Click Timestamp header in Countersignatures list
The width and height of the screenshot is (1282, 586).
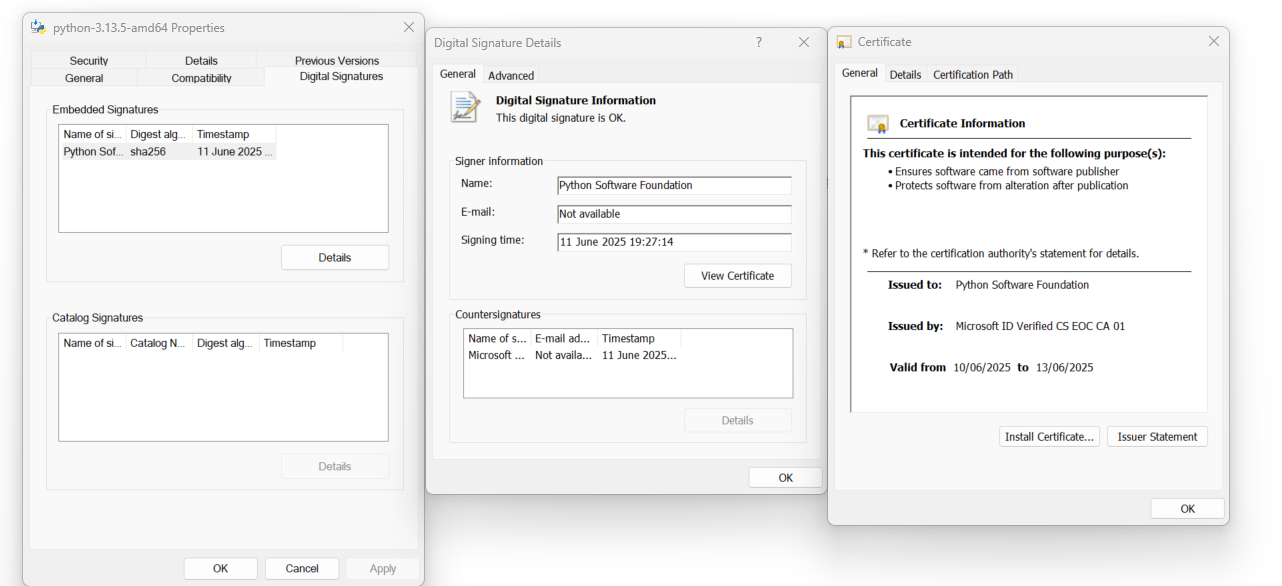coord(640,338)
